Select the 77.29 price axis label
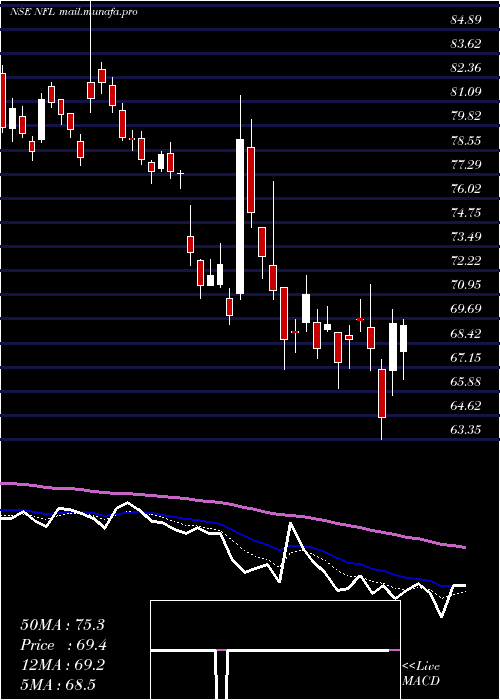Image resolution: width=500 pixels, height=700 pixels. pyautogui.click(x=466, y=165)
